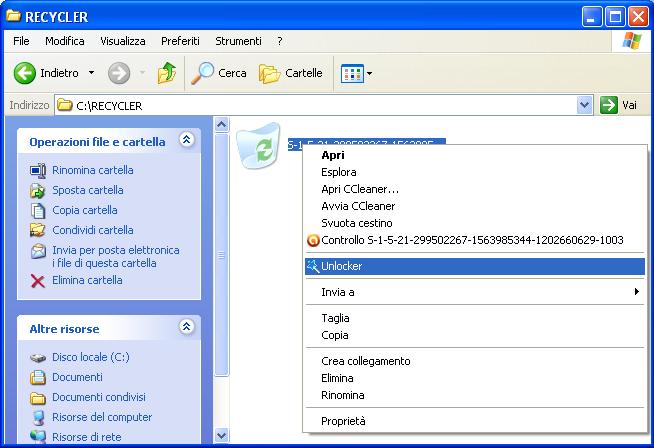The width and height of the screenshot is (654, 448).
Task: Choose Esplora in the context menu
Action: (x=475, y=172)
